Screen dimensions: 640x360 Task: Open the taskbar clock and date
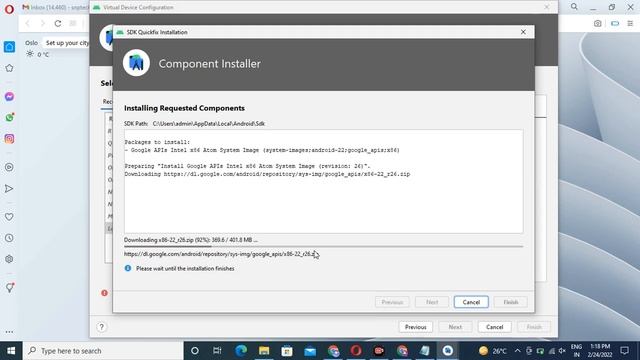click(600, 351)
